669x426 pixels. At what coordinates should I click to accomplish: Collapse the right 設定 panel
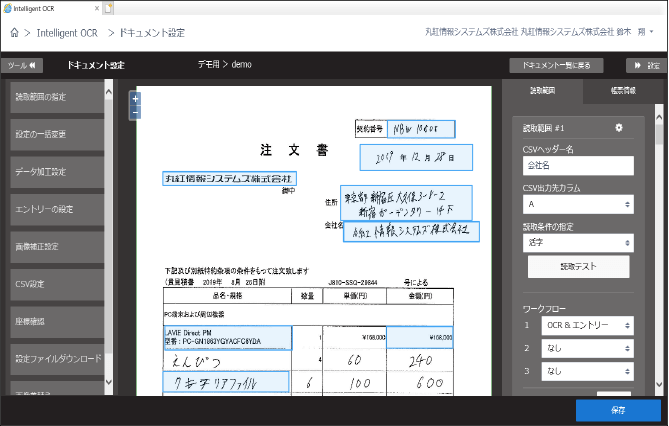pyautogui.click(x=646, y=66)
